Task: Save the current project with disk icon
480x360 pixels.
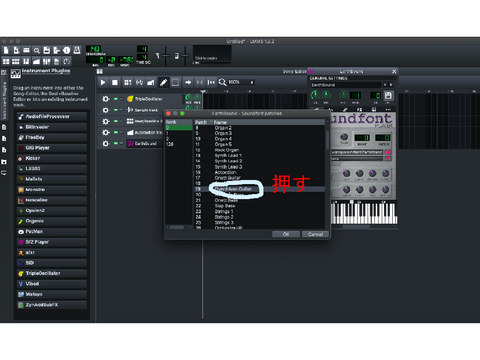Action: click(47, 50)
